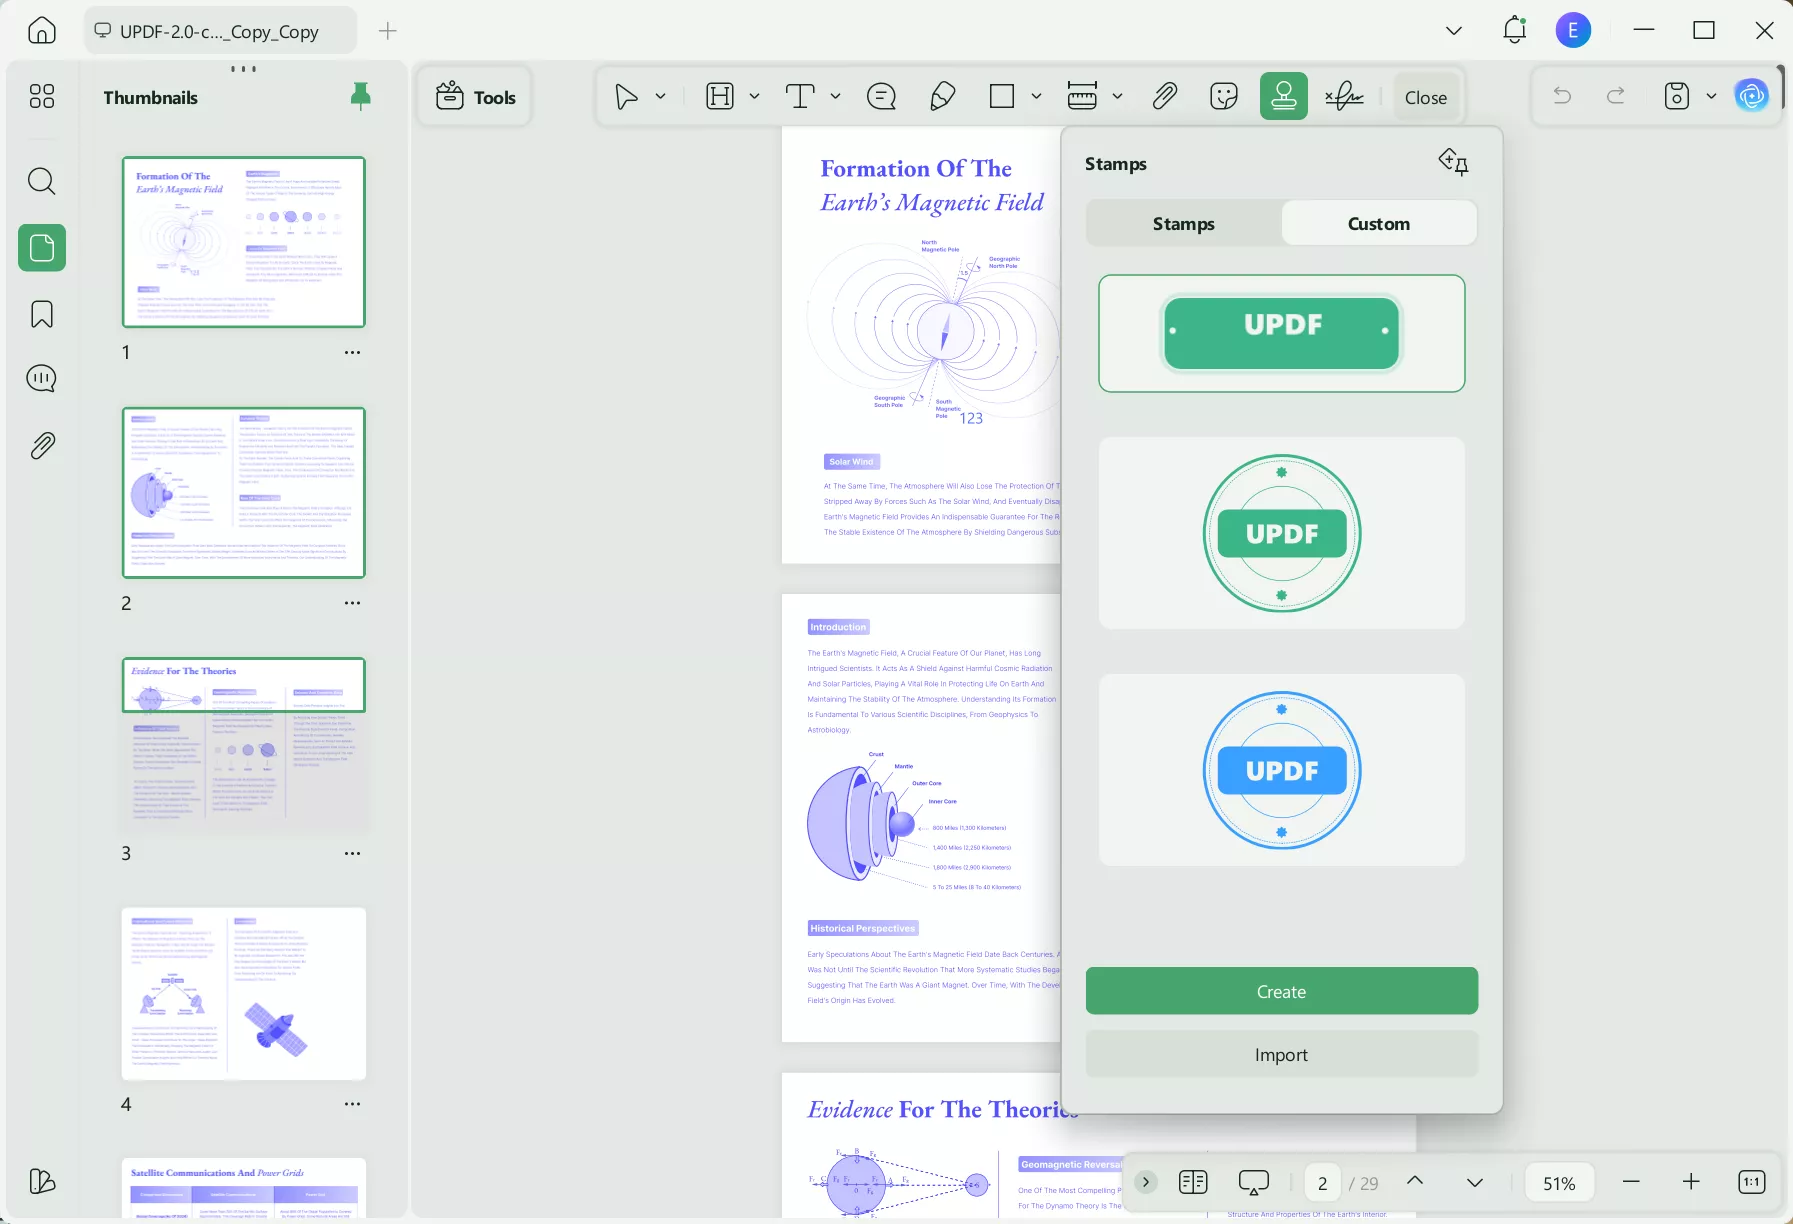Open the user account avatar E

pos(1573,31)
